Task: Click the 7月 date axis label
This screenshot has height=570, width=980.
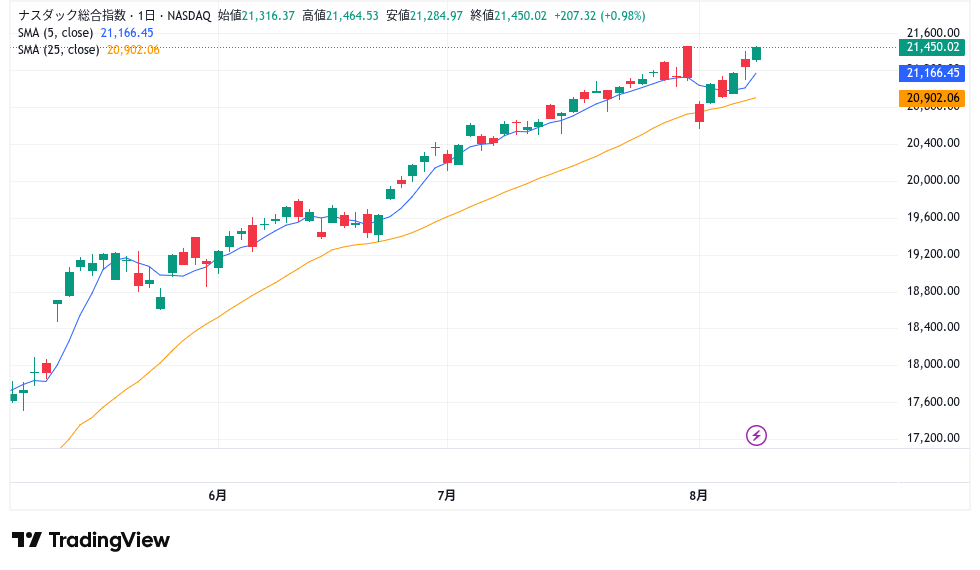Action: click(446, 496)
